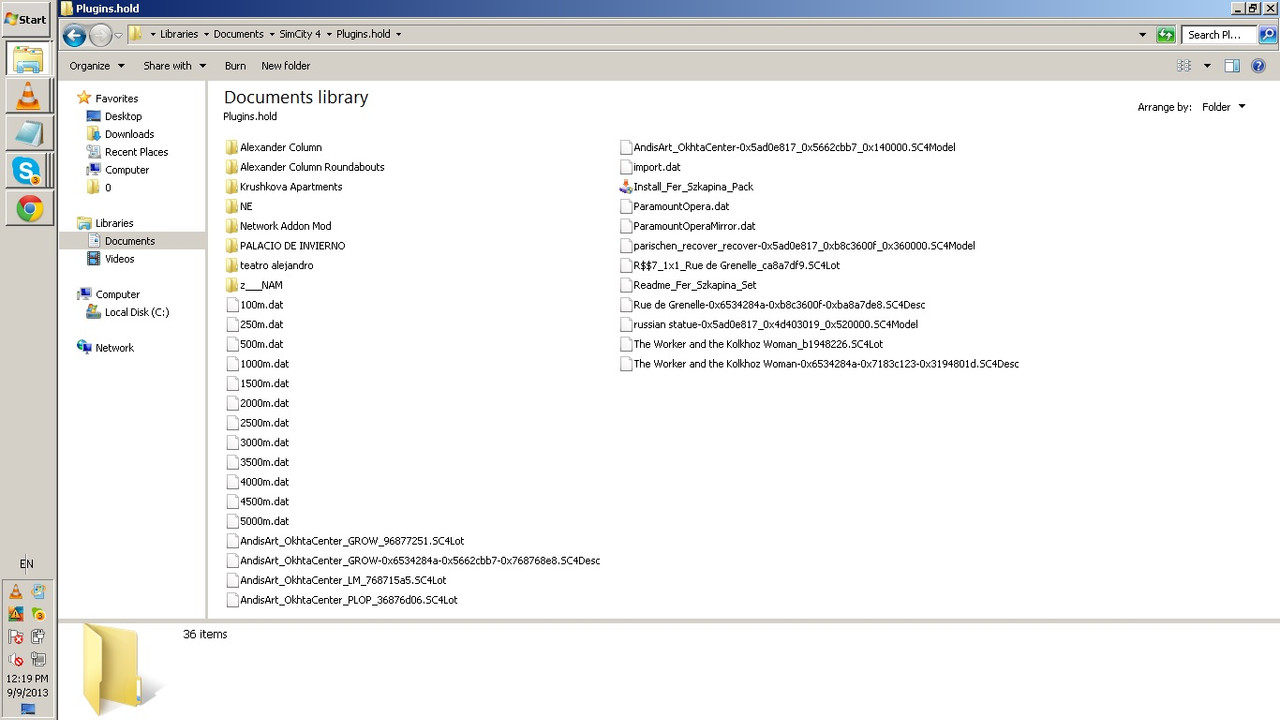Expand the arrow after SimCity 4 in breadcrumb
Screen dimensions: 1280x720
(x=329, y=34)
